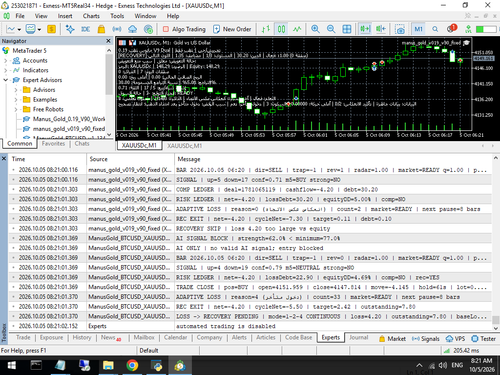500x375 pixels.
Task: Switch to Favorites tab in Navigator
Action: pos(53,144)
